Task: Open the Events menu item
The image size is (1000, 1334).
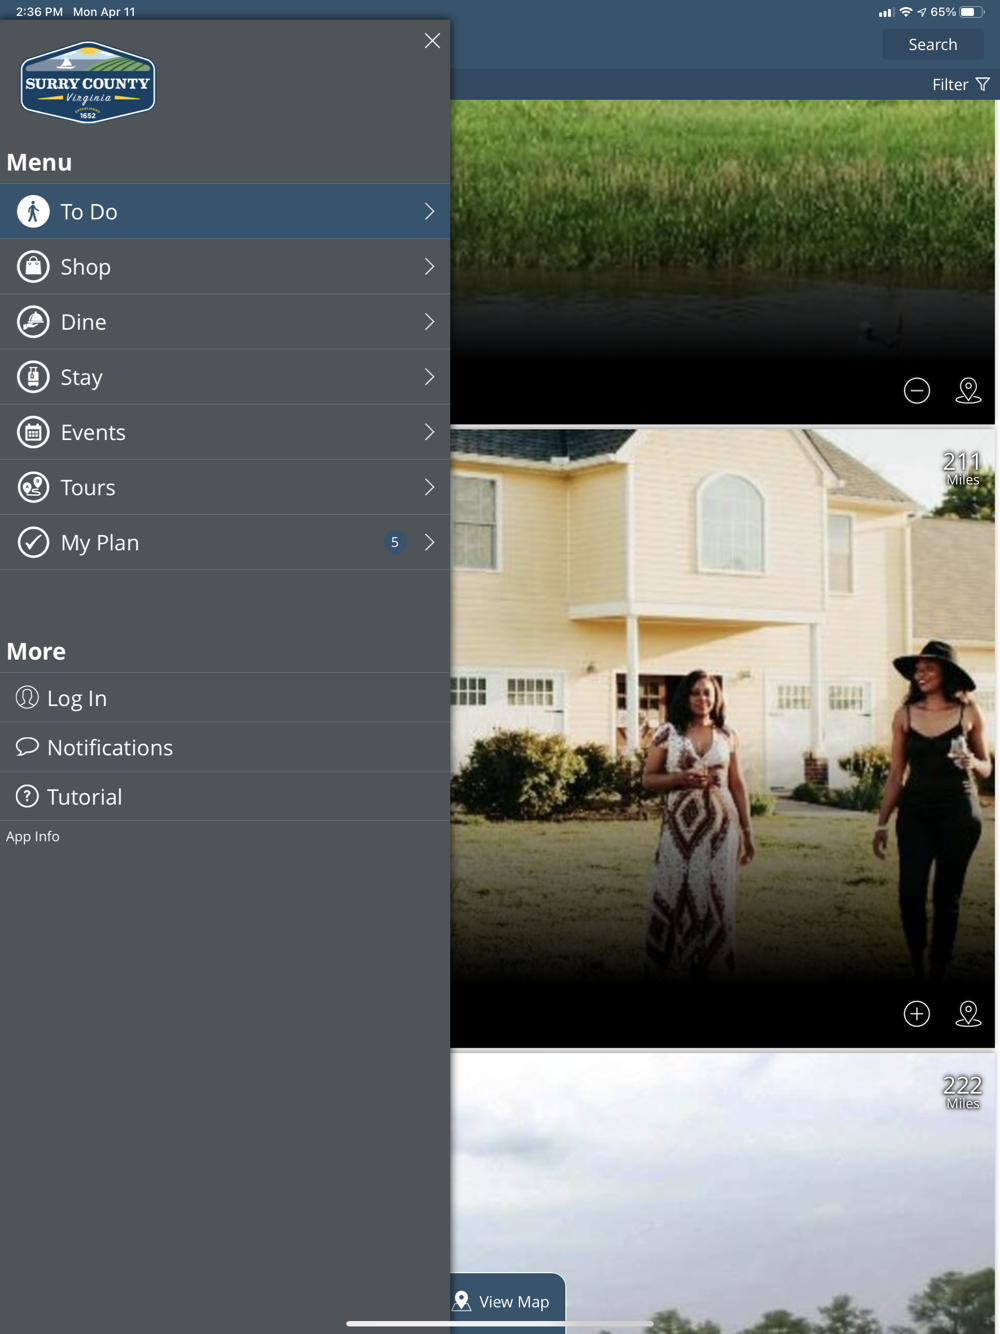Action: [x=225, y=432]
